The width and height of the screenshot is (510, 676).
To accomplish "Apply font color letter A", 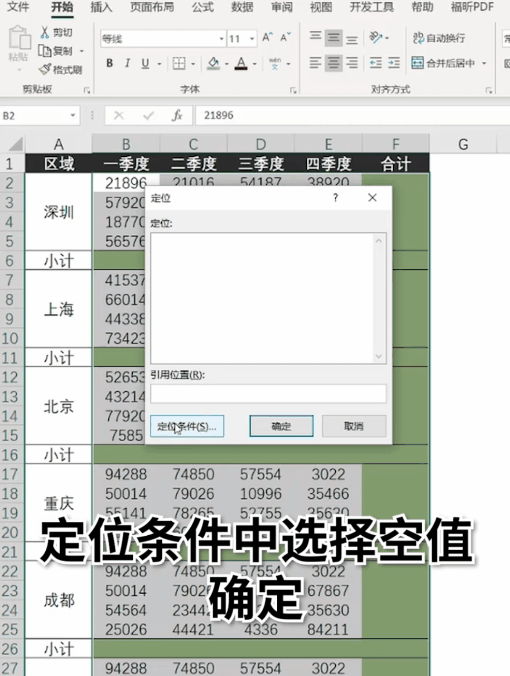I will [241, 63].
